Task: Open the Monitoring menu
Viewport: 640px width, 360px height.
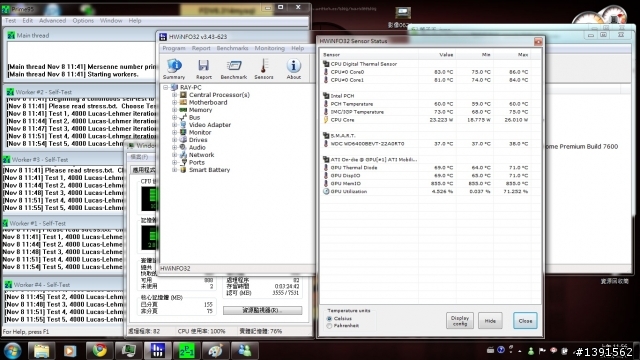Action: click(270, 48)
